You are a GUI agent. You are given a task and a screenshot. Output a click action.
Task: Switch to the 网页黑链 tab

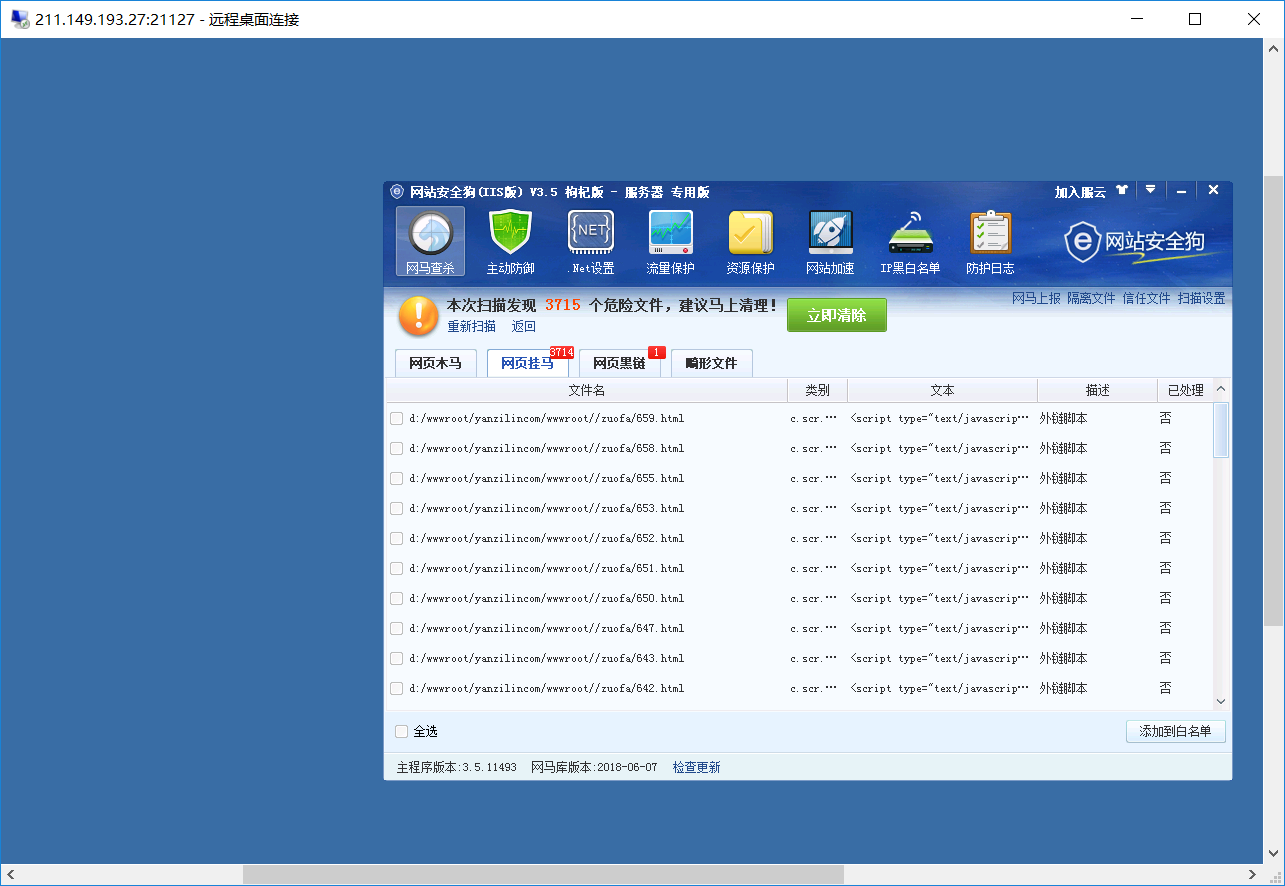(619, 364)
